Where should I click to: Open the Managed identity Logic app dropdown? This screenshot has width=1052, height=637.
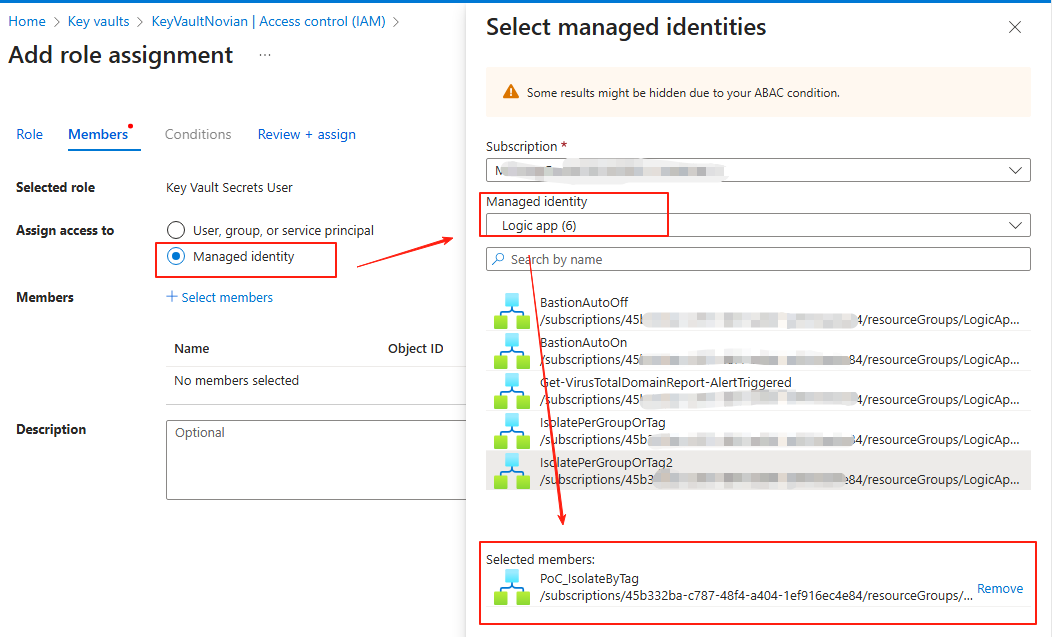757,225
